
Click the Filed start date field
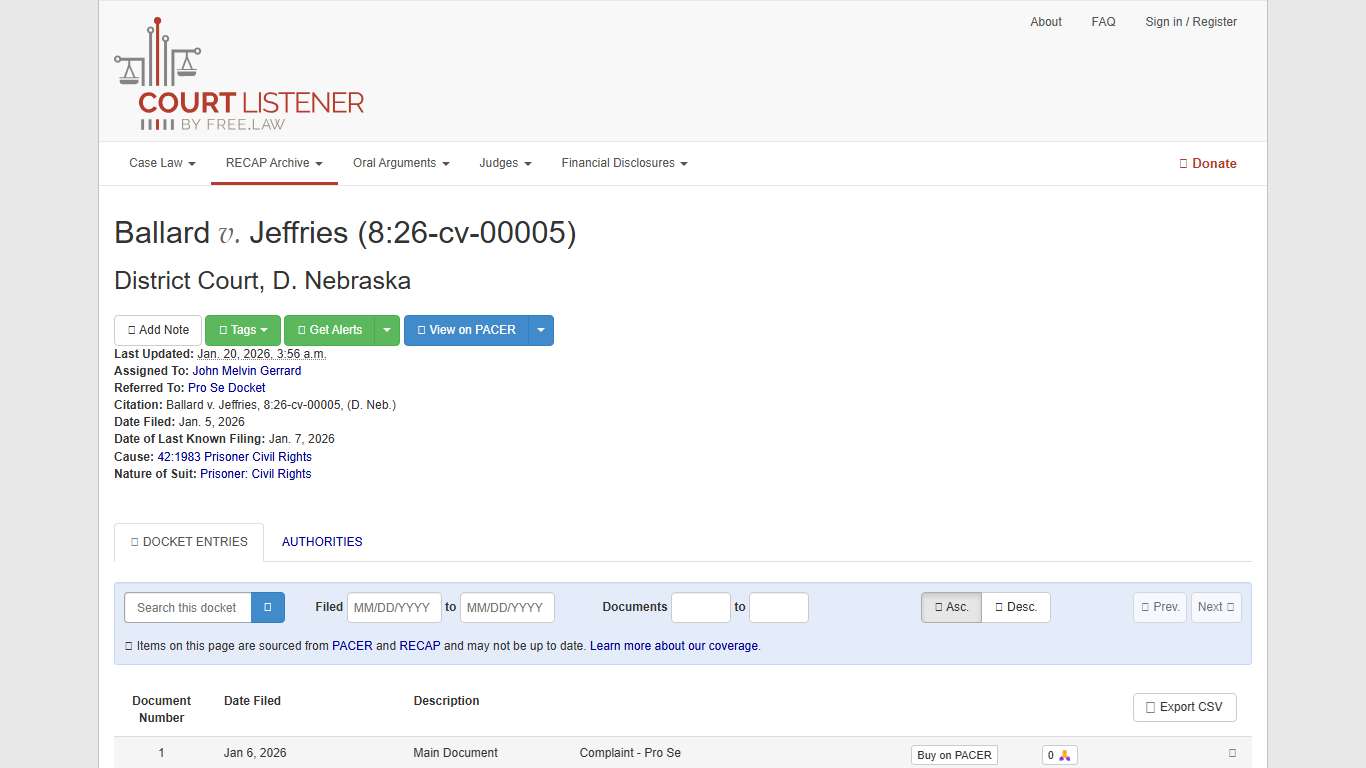point(392,608)
